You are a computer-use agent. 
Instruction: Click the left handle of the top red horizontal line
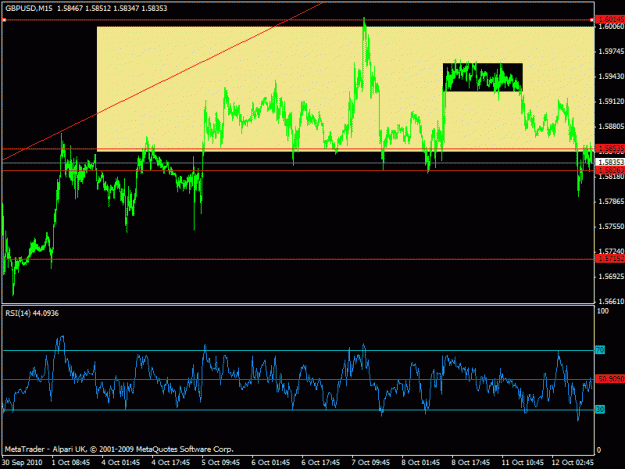(x=4, y=20)
